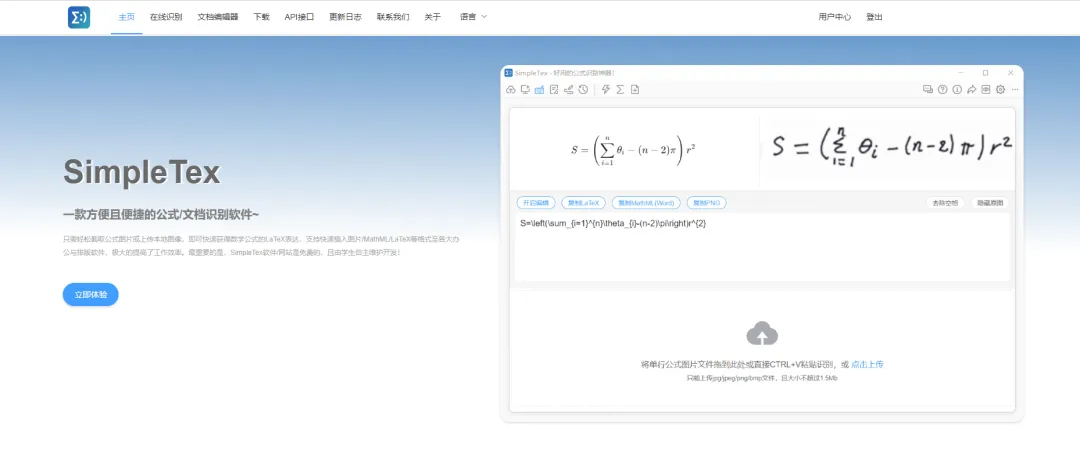Click the handwritten formula original image
This screenshot has width=1080, height=449.
coord(891,147)
